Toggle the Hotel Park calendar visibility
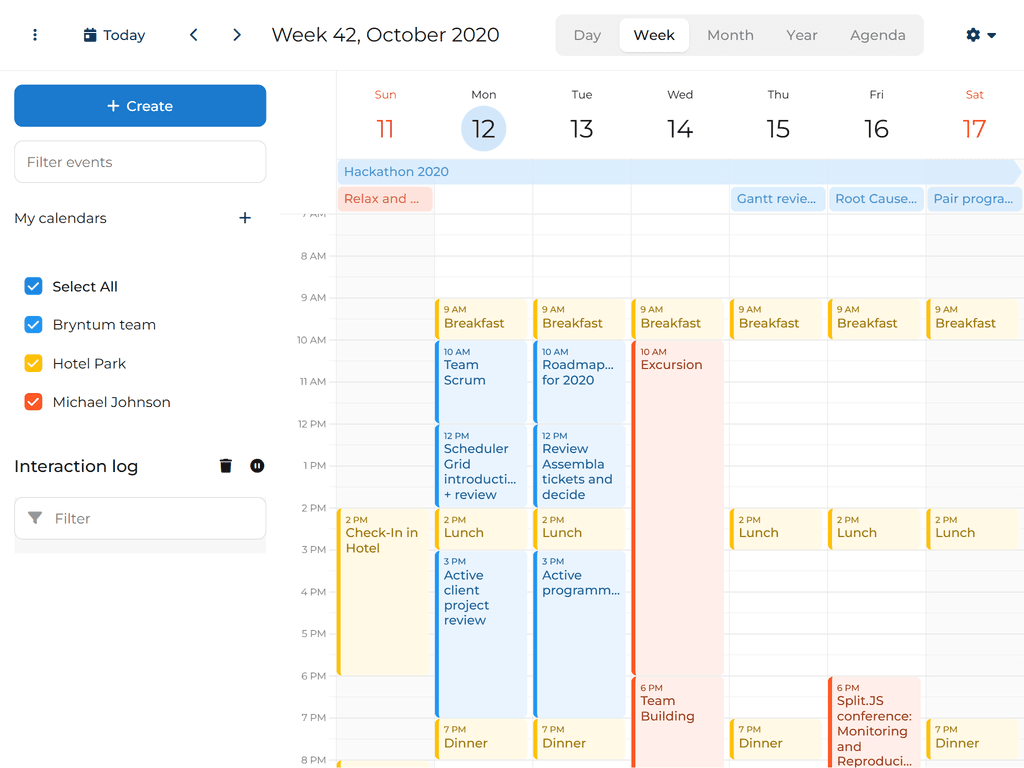 pyautogui.click(x=33, y=363)
